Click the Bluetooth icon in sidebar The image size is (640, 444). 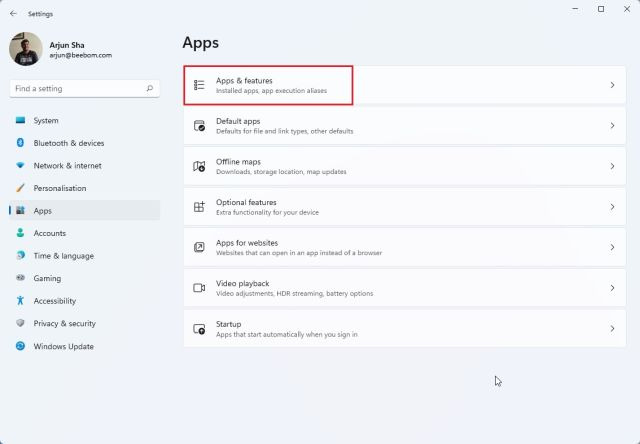pyautogui.click(x=20, y=142)
